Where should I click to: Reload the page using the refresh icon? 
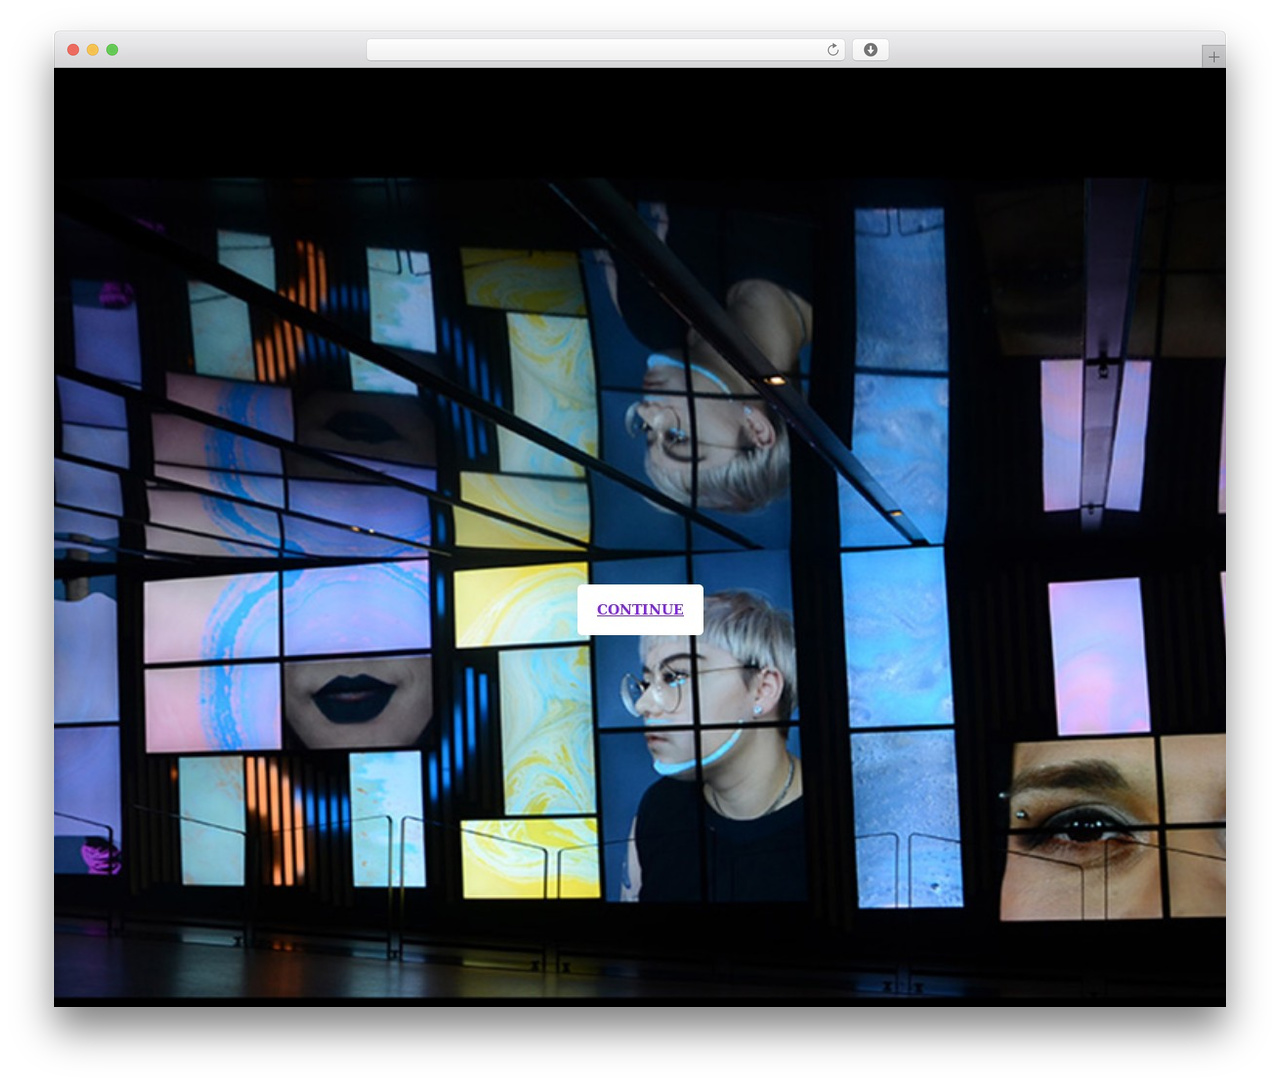click(833, 50)
